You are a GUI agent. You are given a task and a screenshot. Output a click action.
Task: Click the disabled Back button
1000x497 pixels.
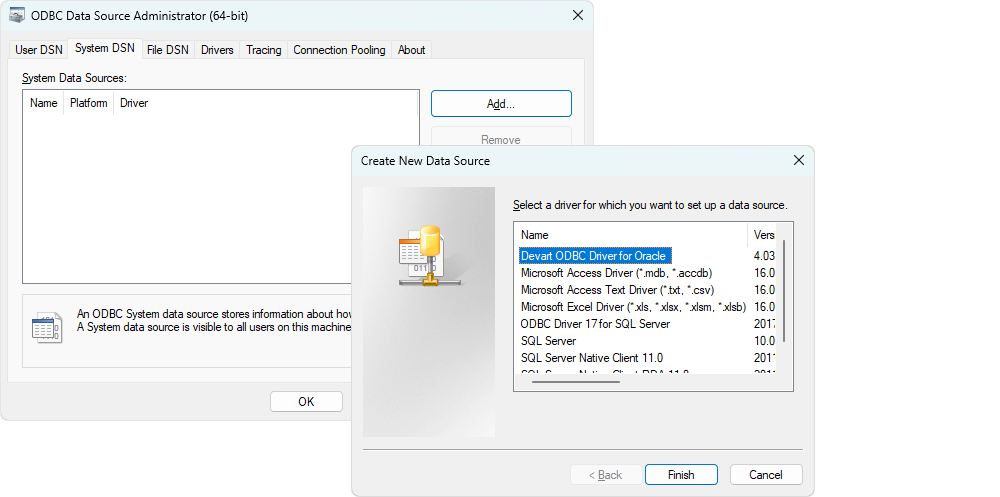(x=605, y=475)
